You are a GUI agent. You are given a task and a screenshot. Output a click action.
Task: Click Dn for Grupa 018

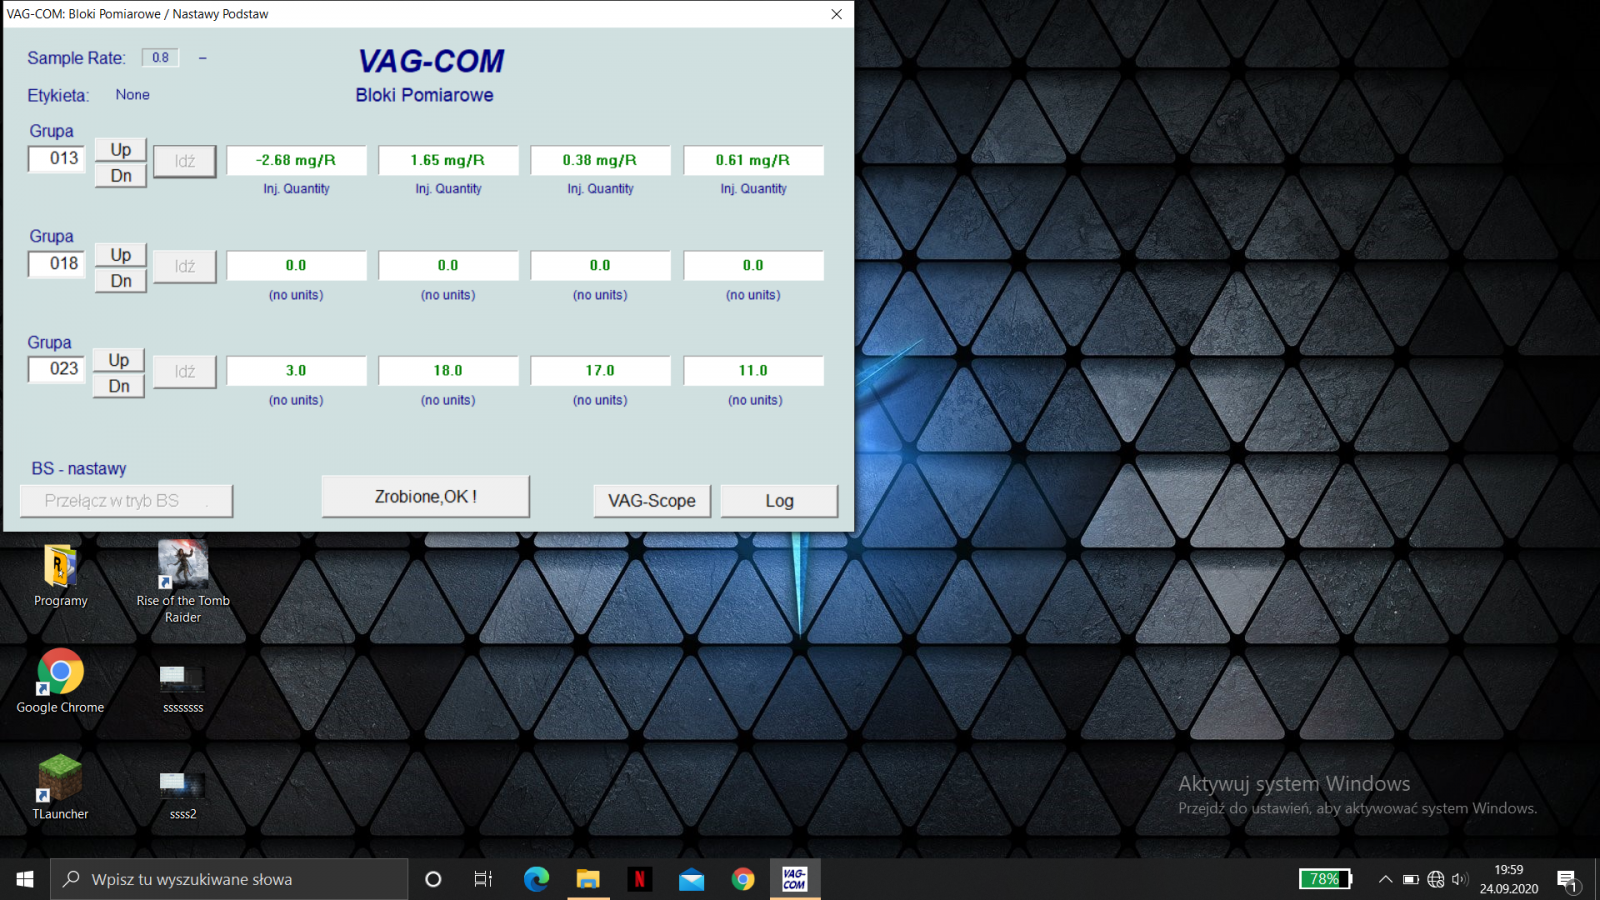121,281
